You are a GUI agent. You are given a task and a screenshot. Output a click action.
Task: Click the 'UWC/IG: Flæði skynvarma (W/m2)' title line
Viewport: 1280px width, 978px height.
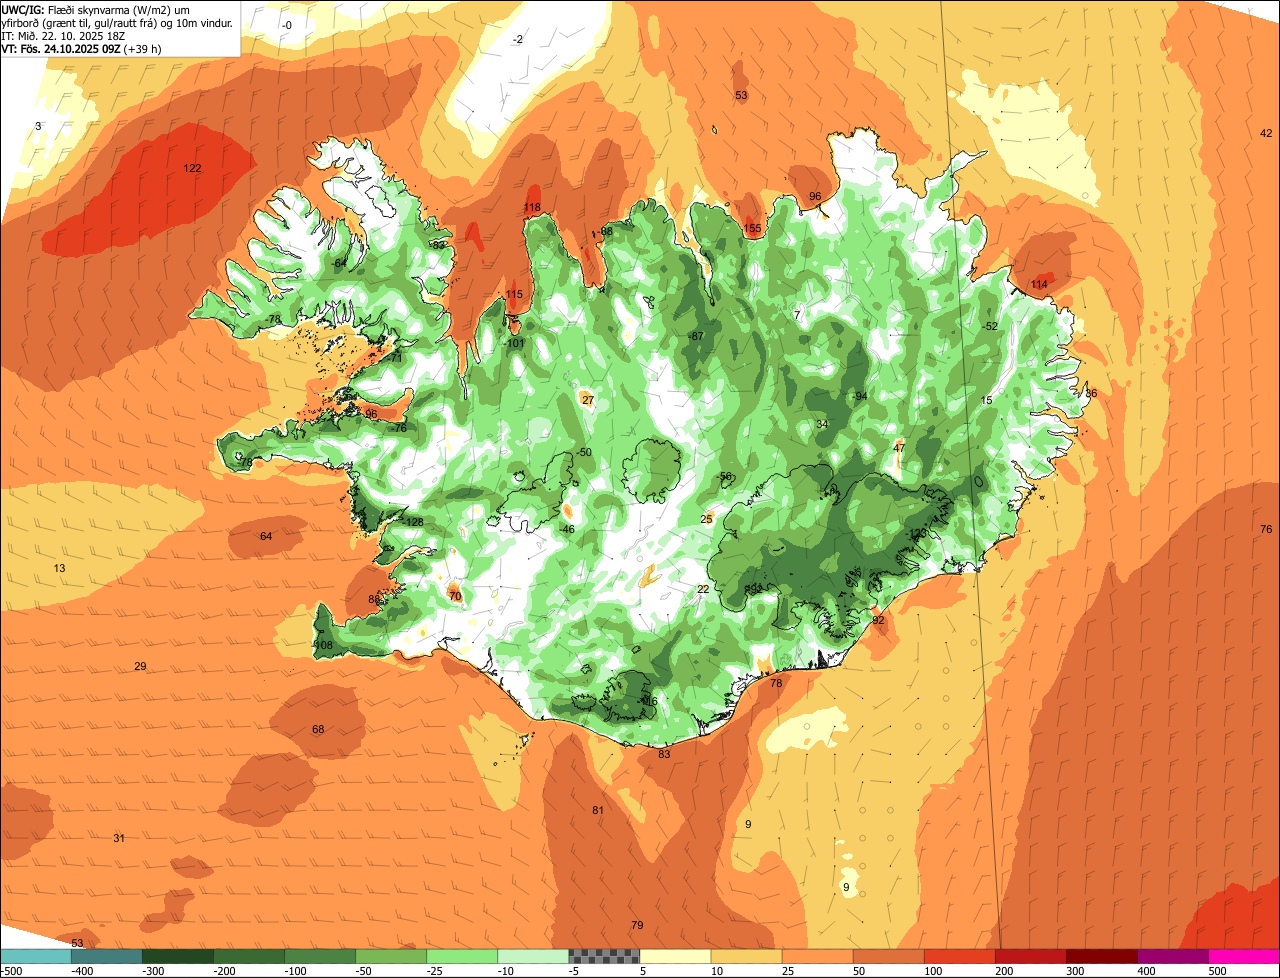point(95,9)
